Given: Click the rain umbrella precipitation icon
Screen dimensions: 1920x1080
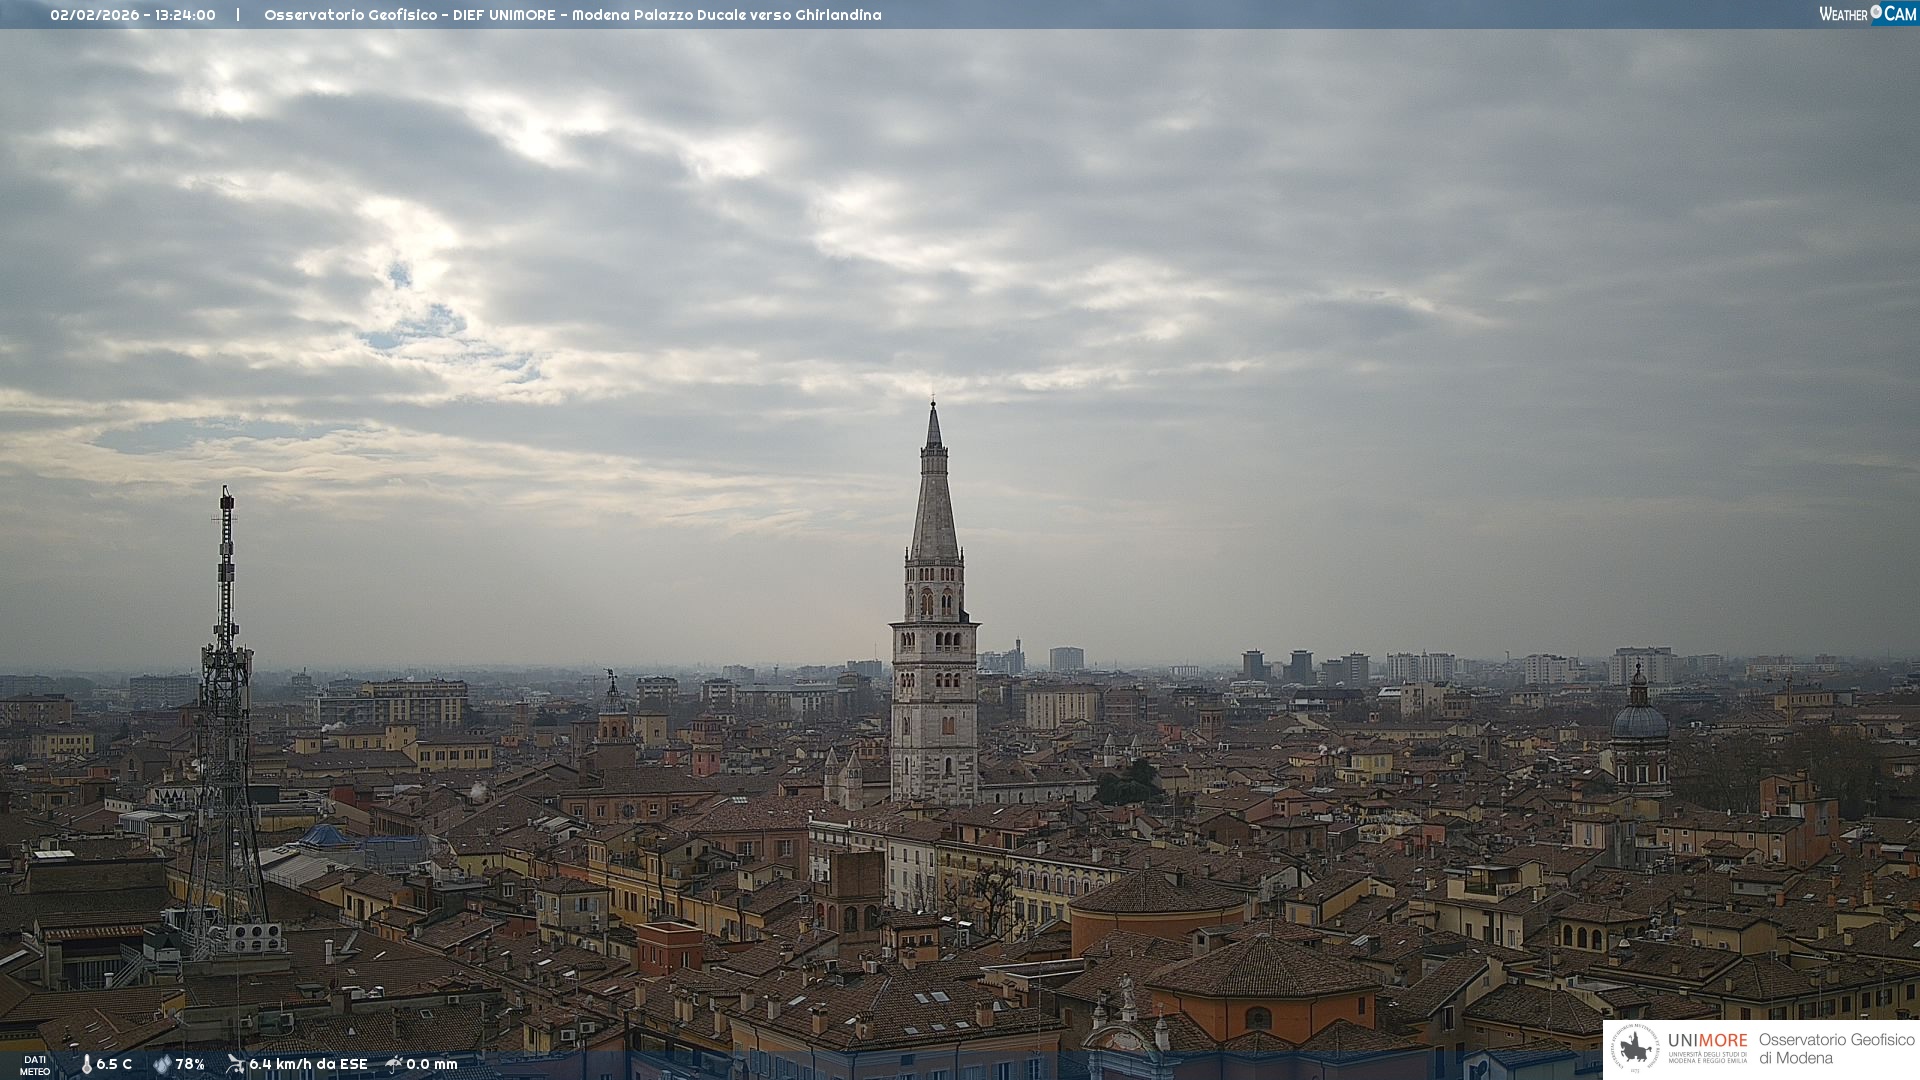Looking at the screenshot, I should pos(394,1064).
